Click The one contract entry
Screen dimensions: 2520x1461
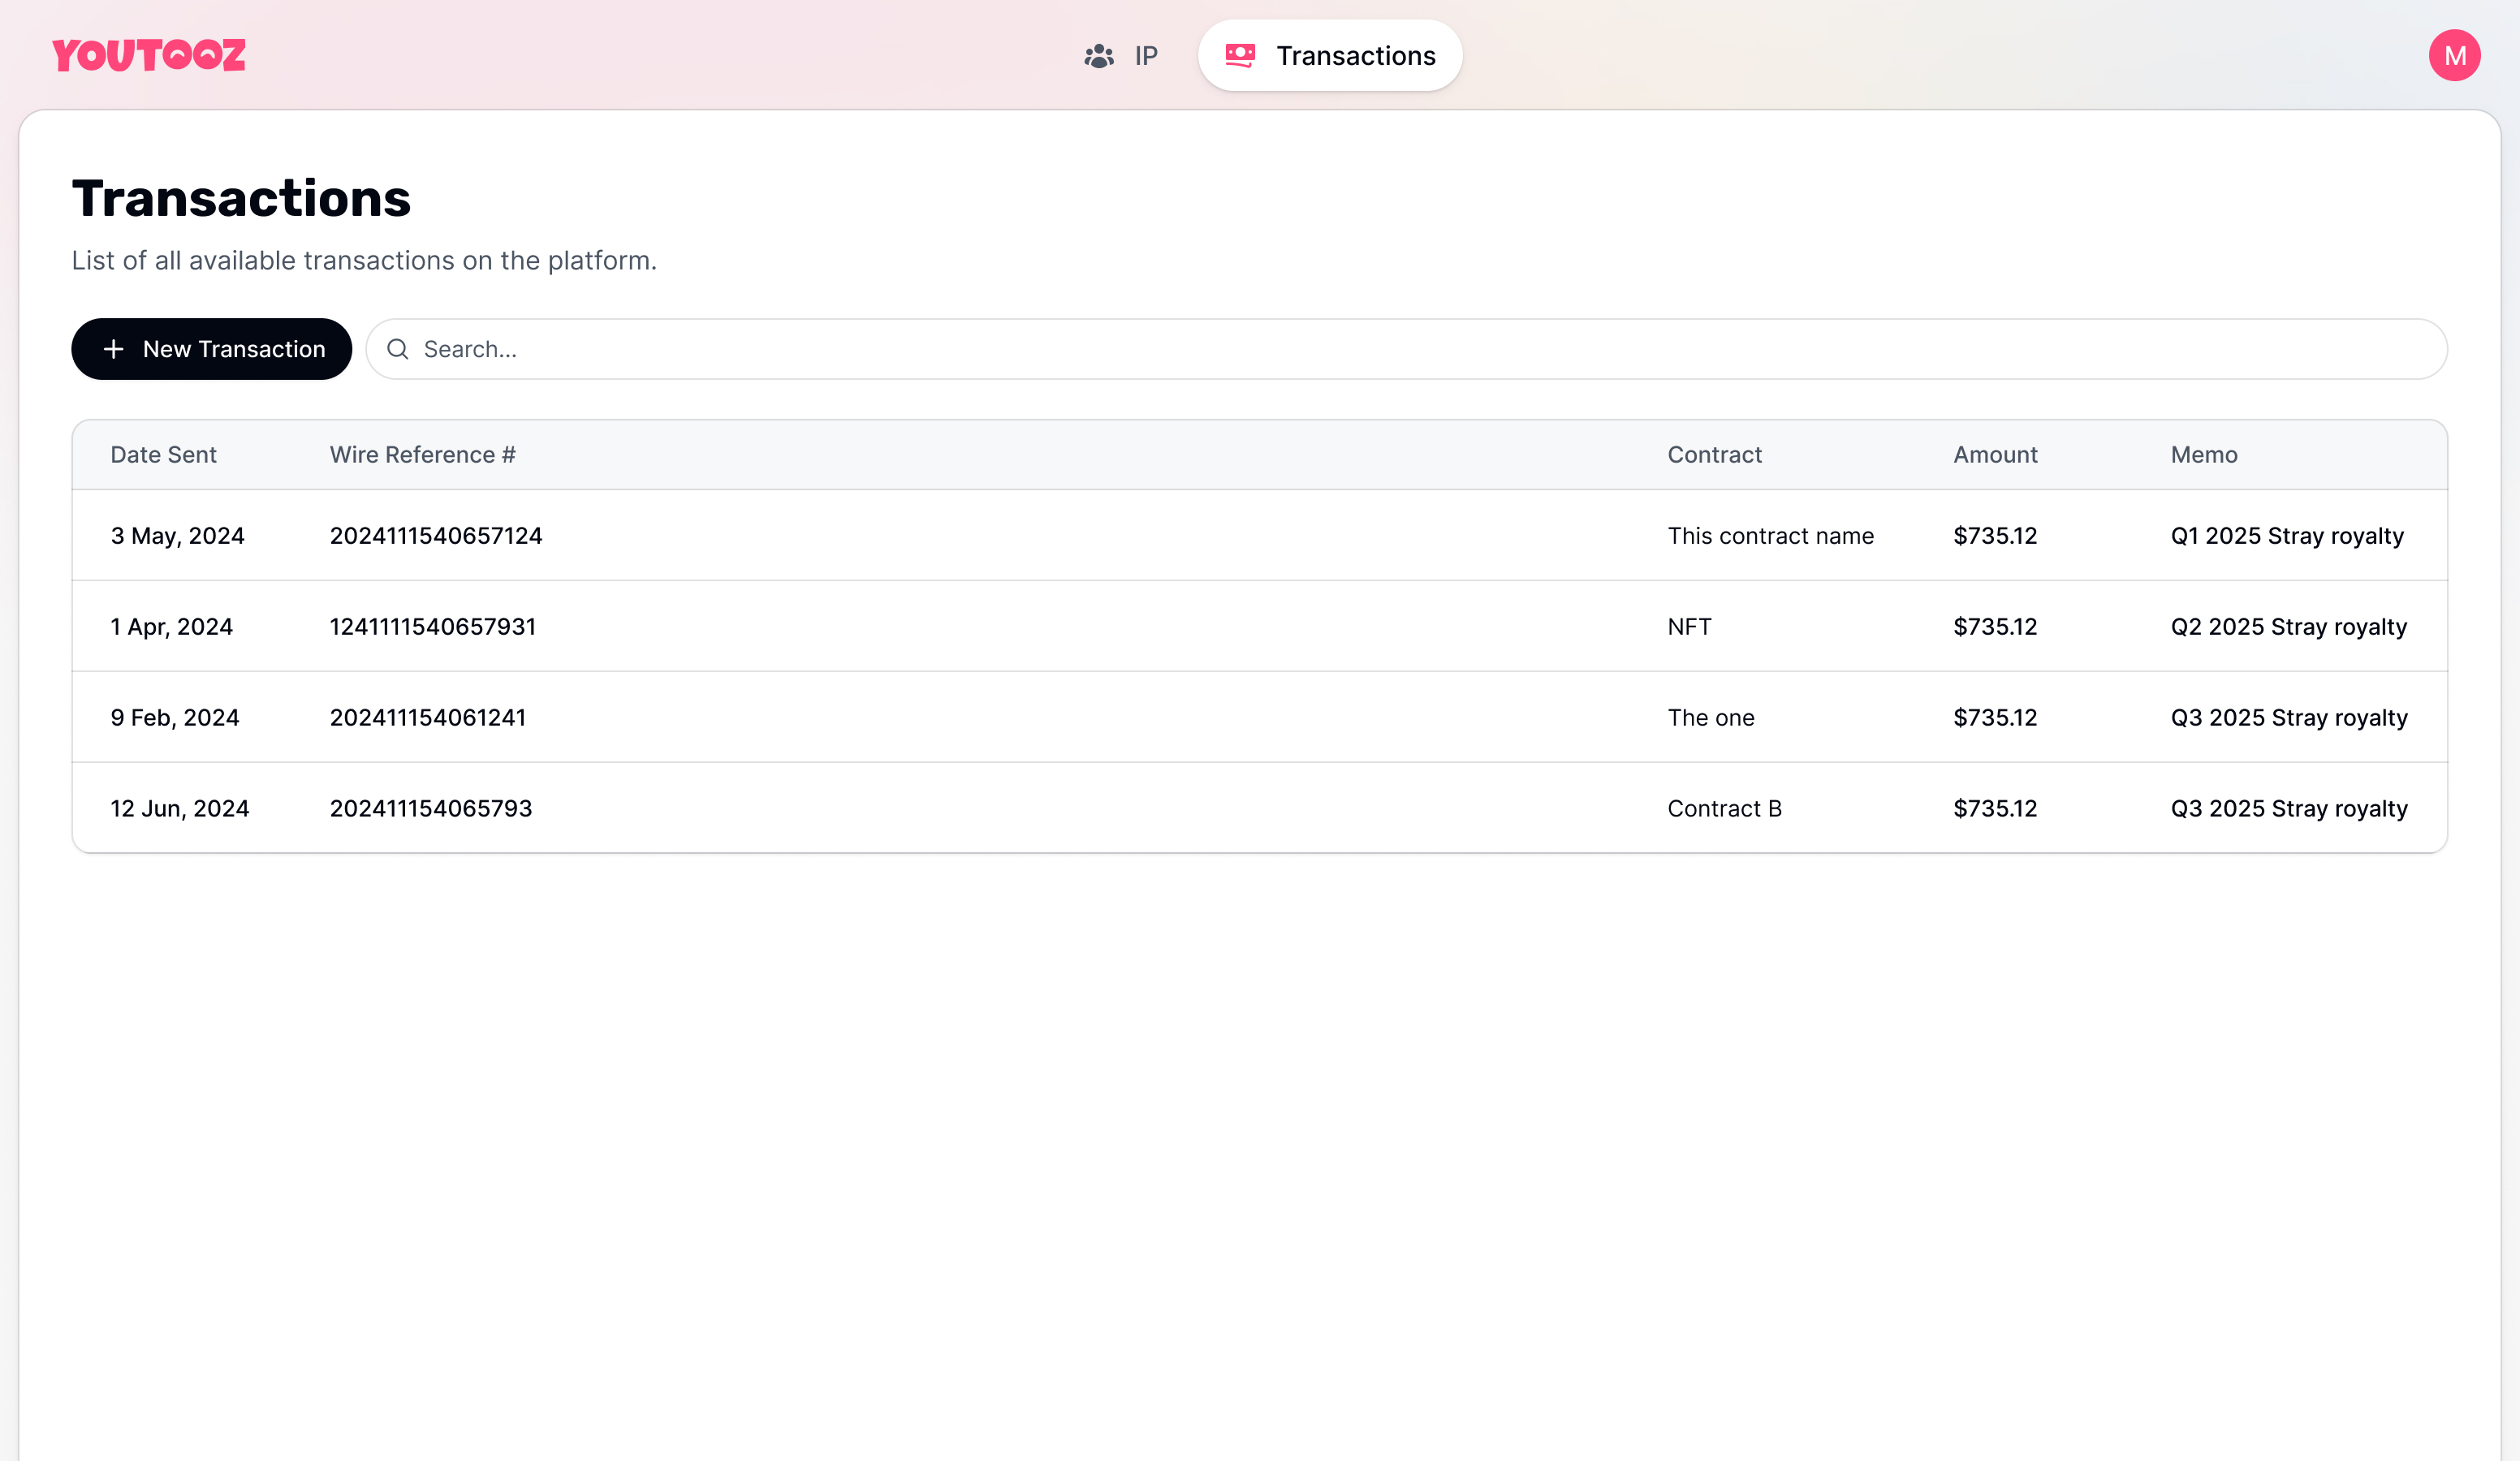pyautogui.click(x=1710, y=718)
